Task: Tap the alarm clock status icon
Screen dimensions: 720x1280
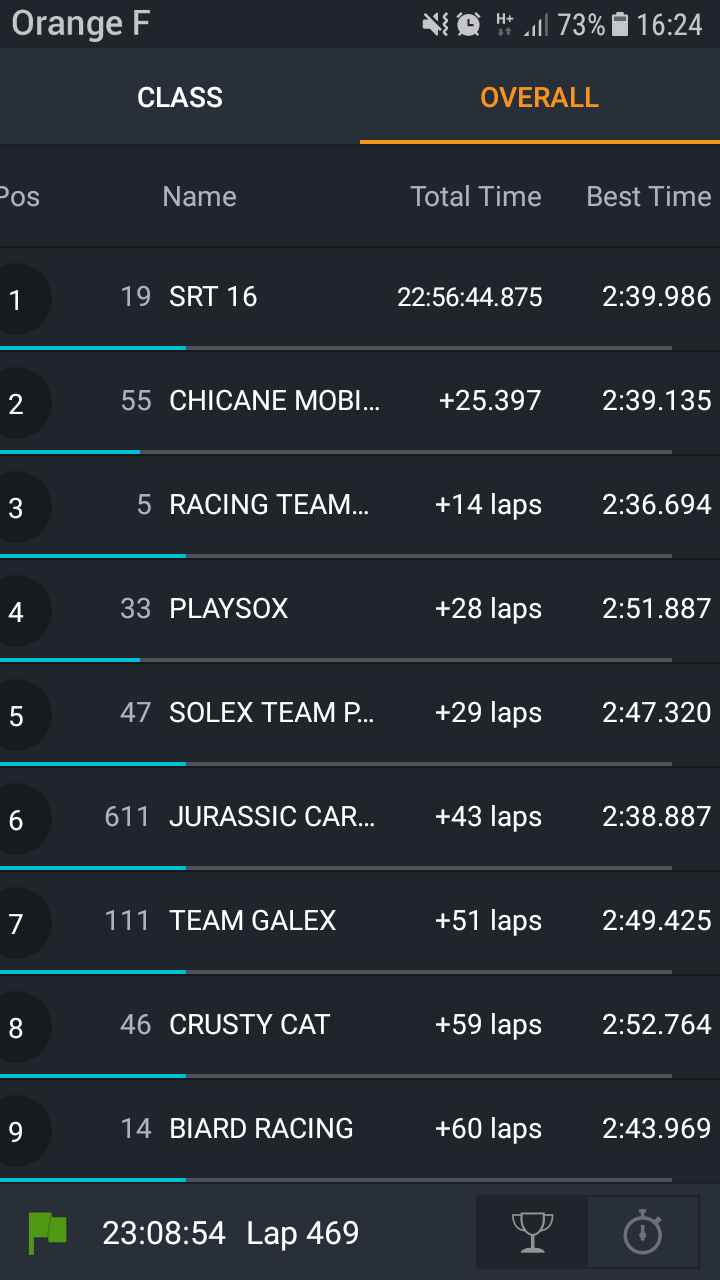Action: (469, 24)
